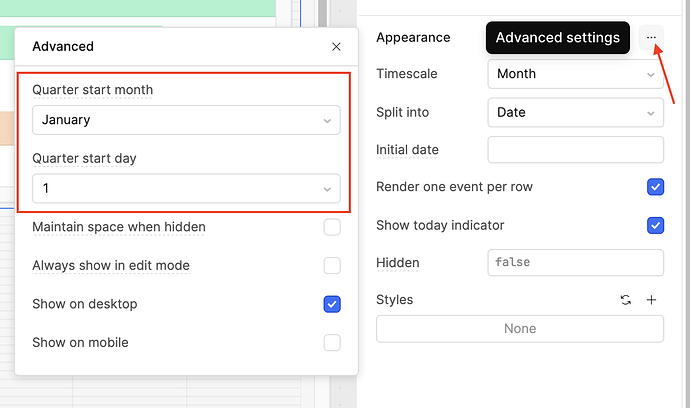Disable Show today indicator checkbox
This screenshot has height=408, width=690.
click(655, 225)
